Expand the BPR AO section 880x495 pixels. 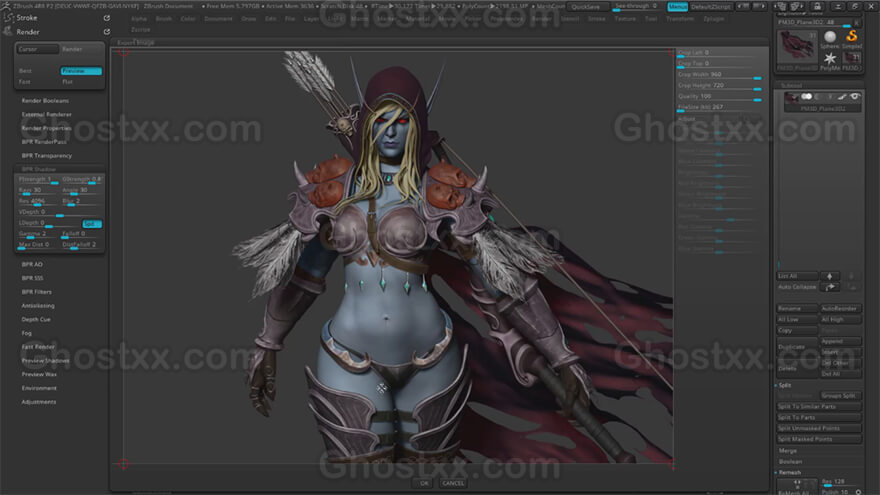coord(32,264)
